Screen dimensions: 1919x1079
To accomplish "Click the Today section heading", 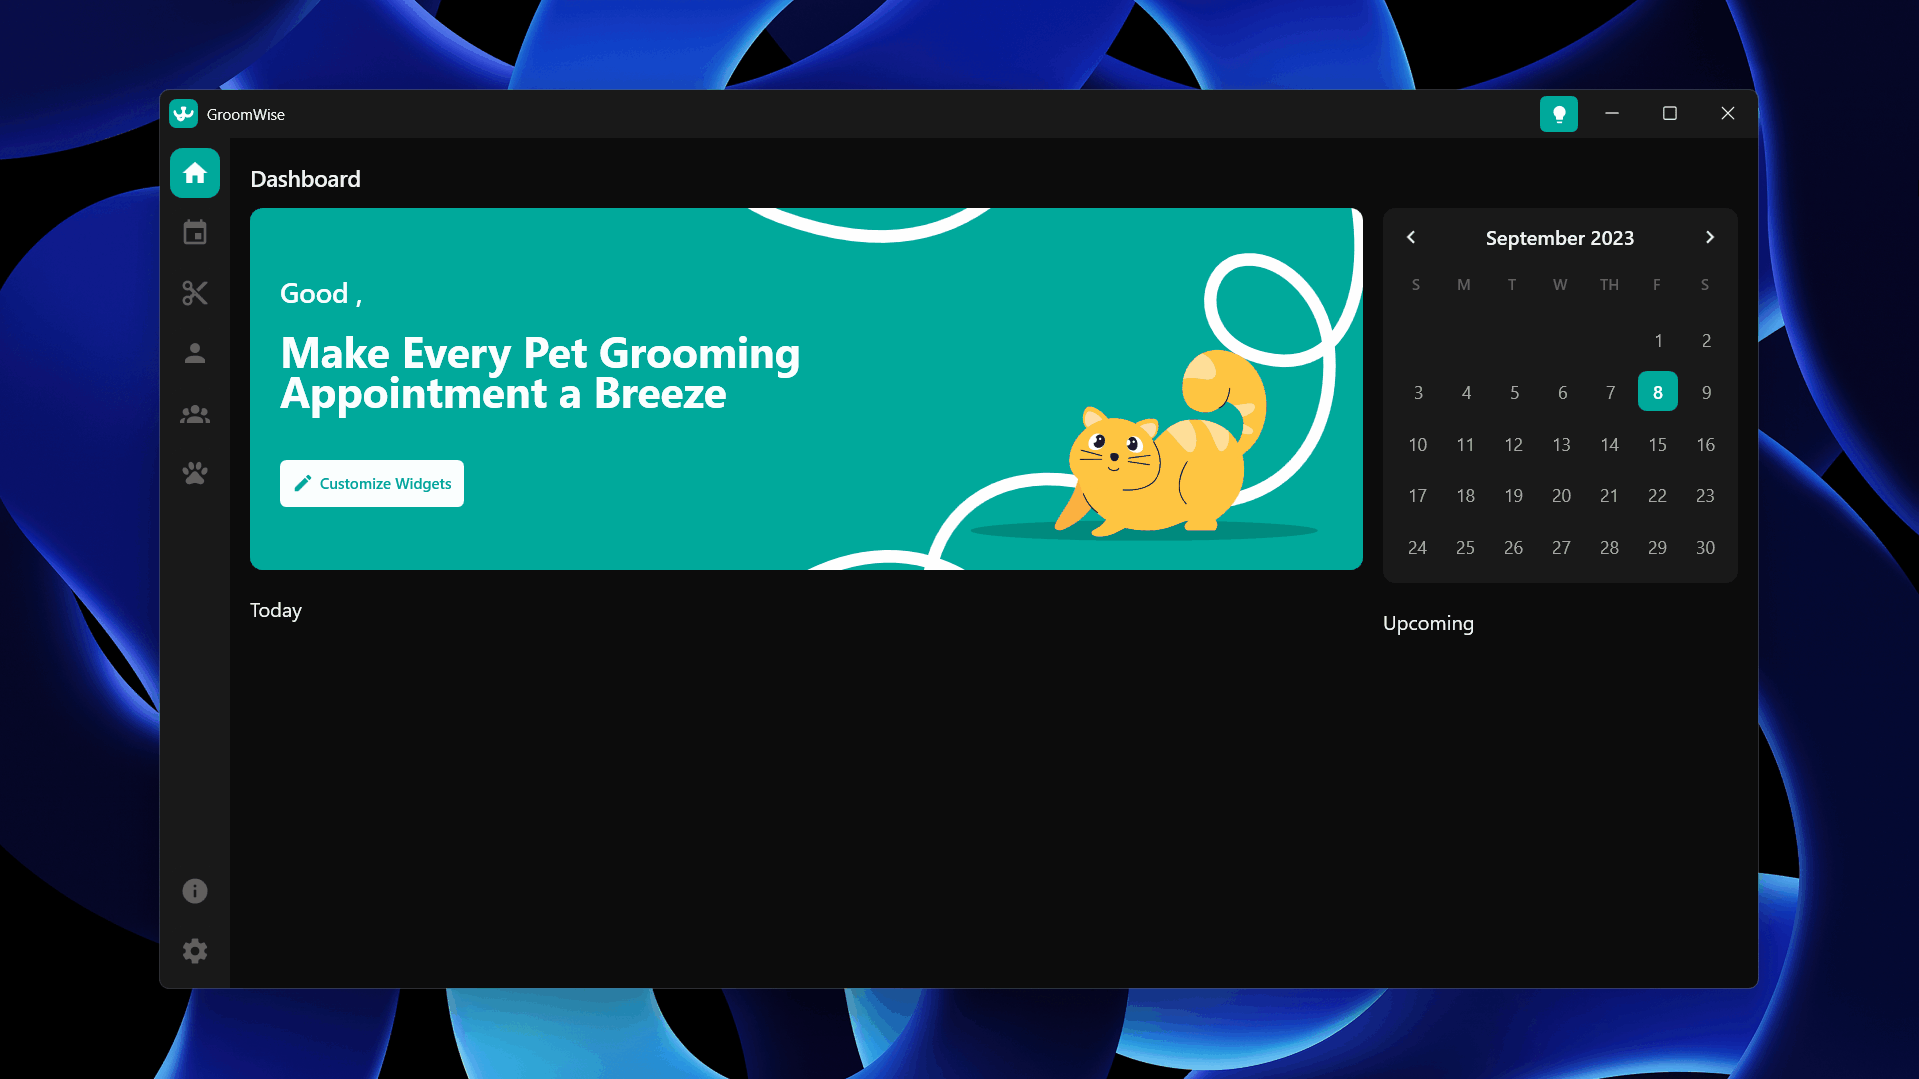I will [x=276, y=611].
